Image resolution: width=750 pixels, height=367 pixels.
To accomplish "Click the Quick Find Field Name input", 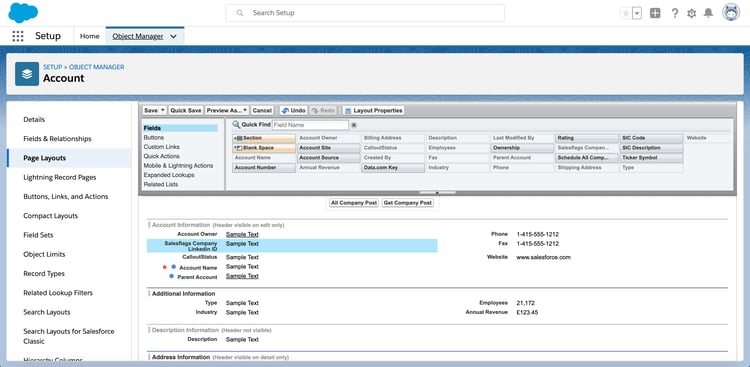I will coord(310,125).
